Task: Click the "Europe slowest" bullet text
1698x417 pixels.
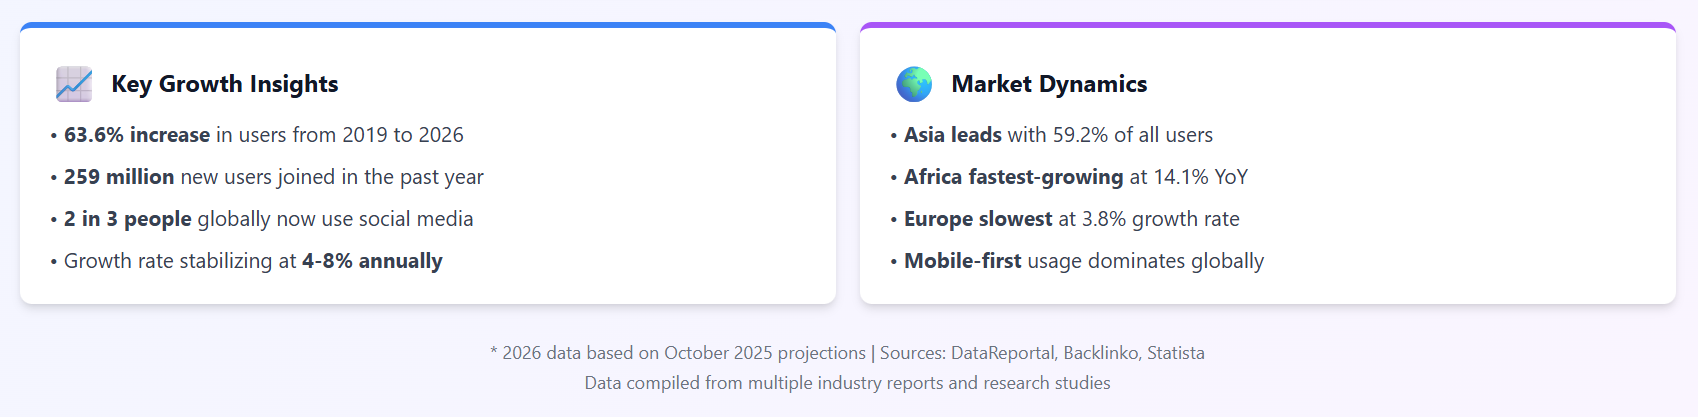Action: tap(978, 219)
